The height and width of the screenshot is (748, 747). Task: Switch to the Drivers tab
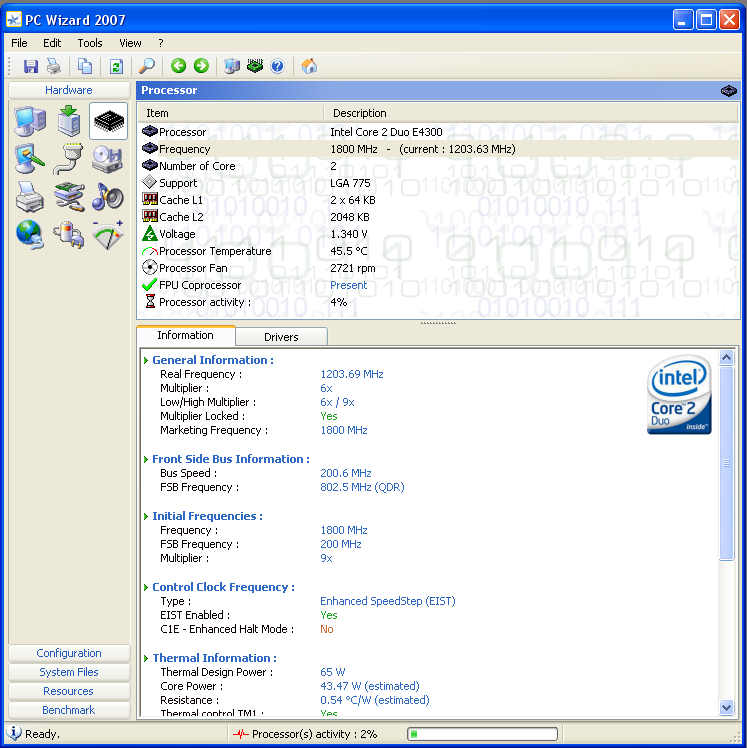point(281,337)
